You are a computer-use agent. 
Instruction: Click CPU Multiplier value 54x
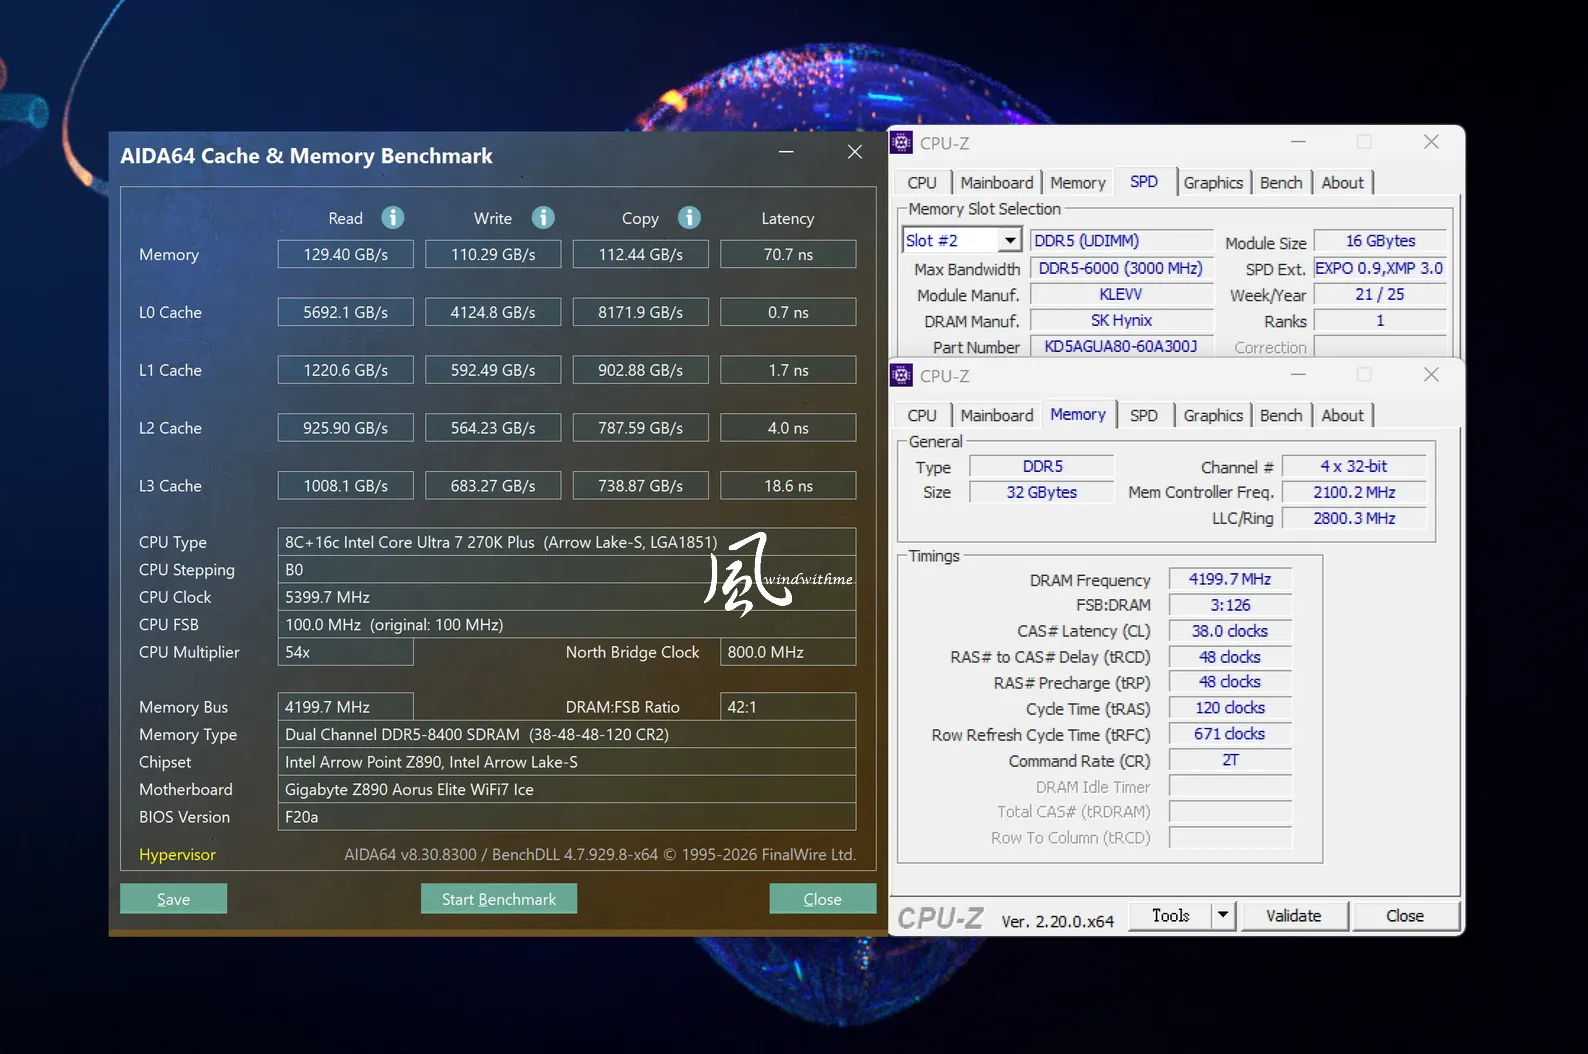[346, 652]
